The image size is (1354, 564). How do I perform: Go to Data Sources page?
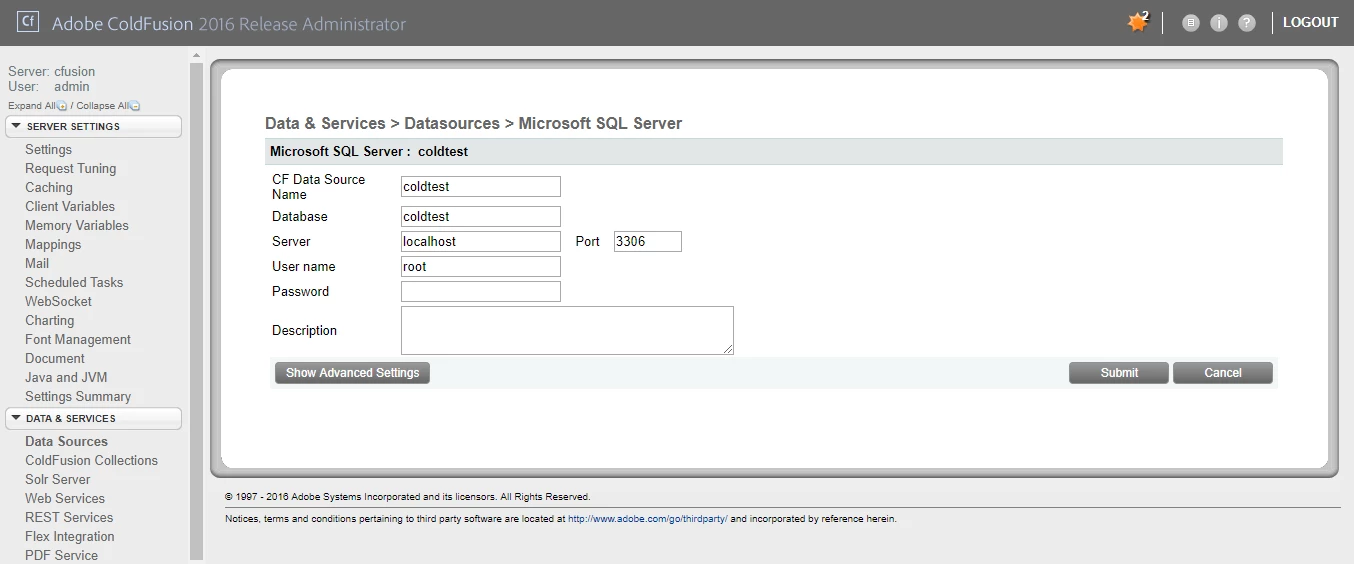pos(66,441)
